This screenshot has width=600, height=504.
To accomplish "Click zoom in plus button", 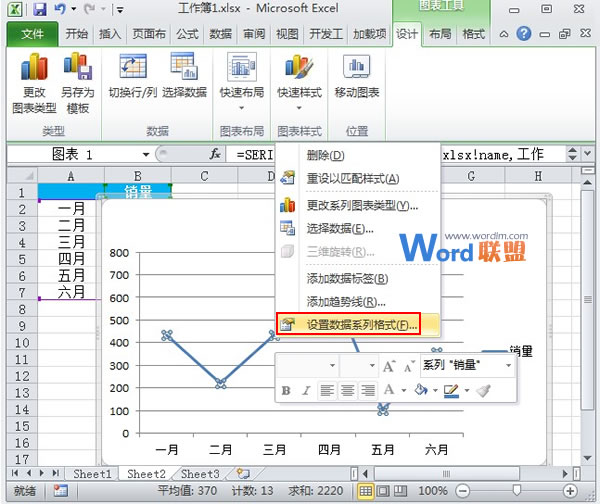I will 570,491.
